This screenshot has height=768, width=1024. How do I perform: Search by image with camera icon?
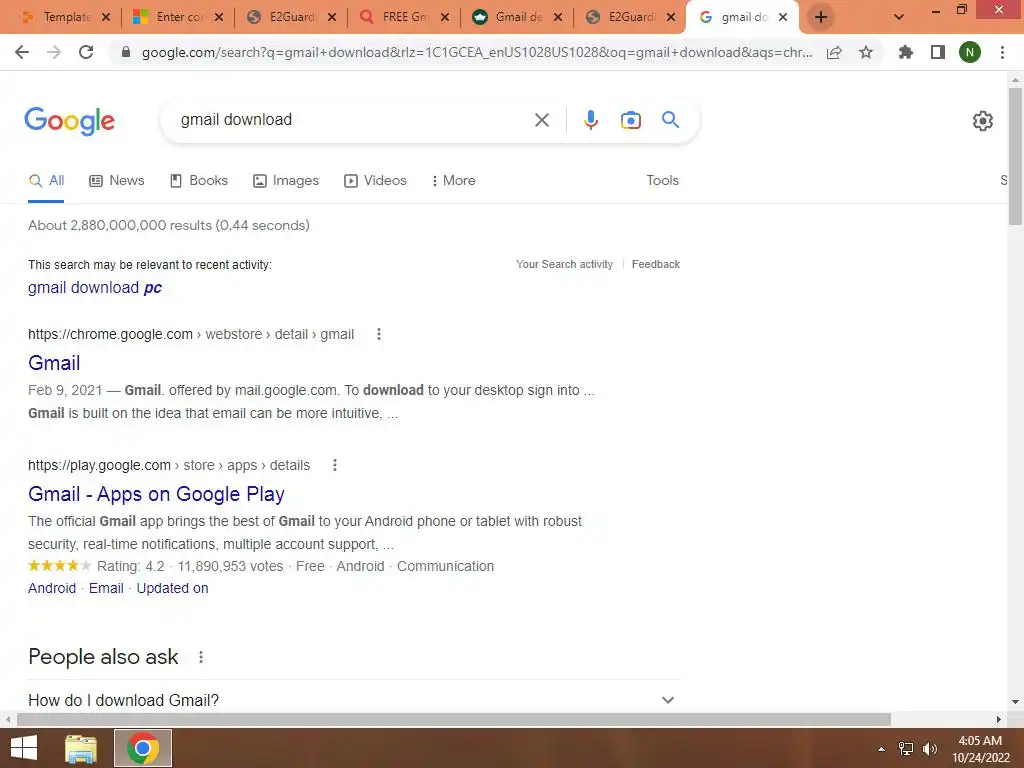coord(631,120)
